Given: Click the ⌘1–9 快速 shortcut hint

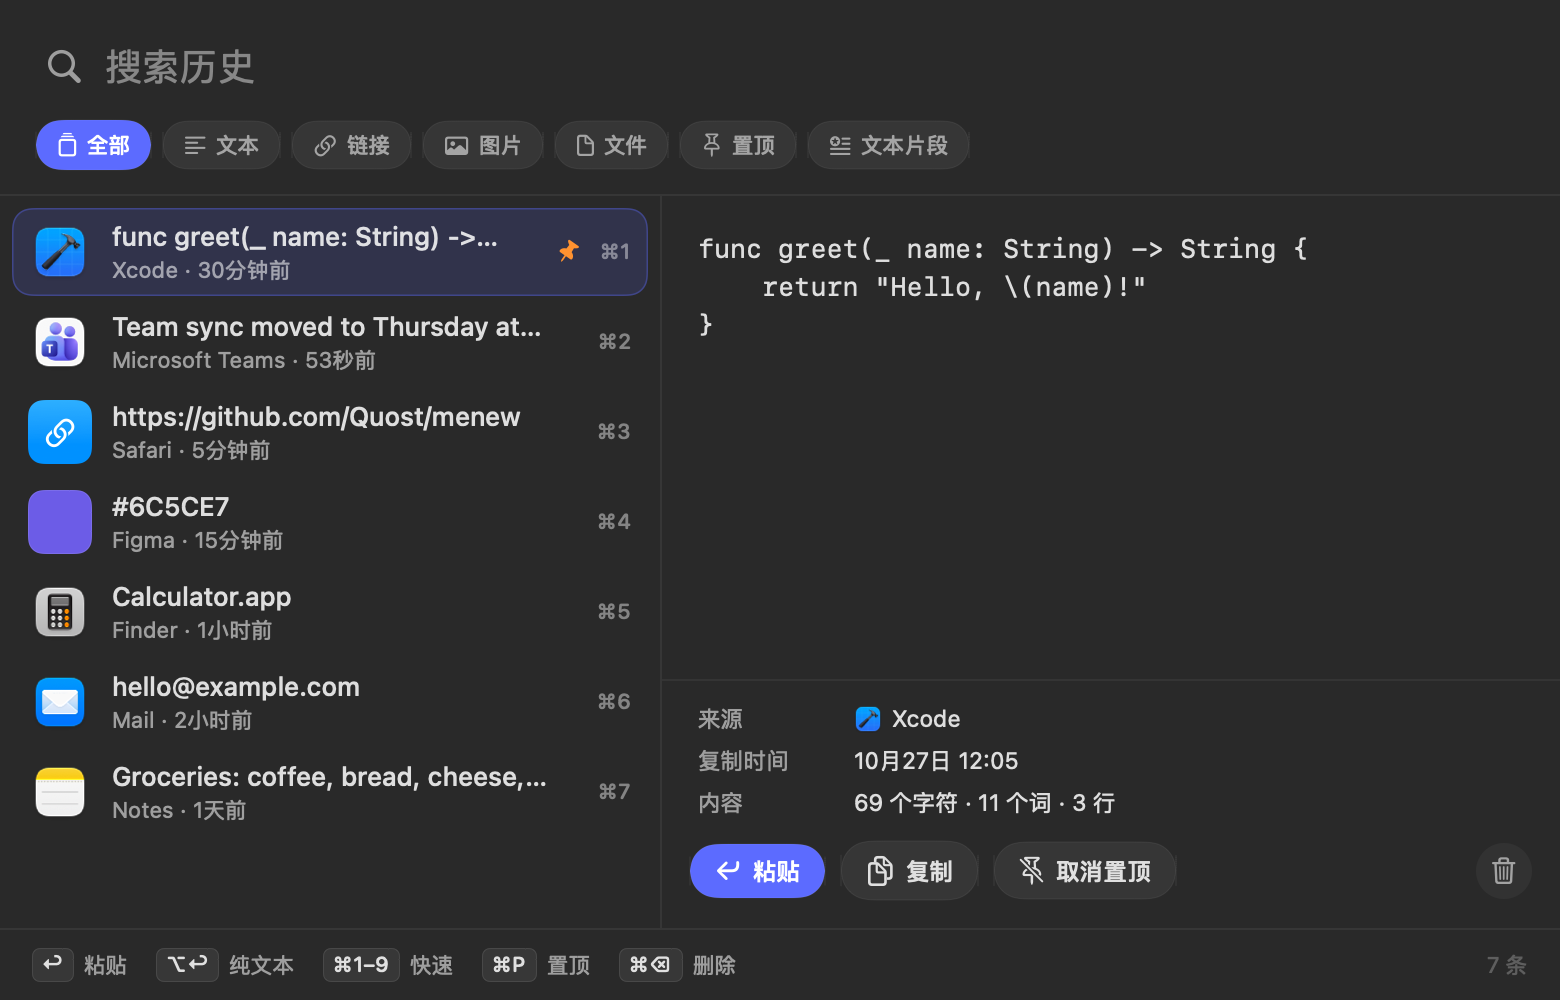Looking at the screenshot, I should coord(388,965).
